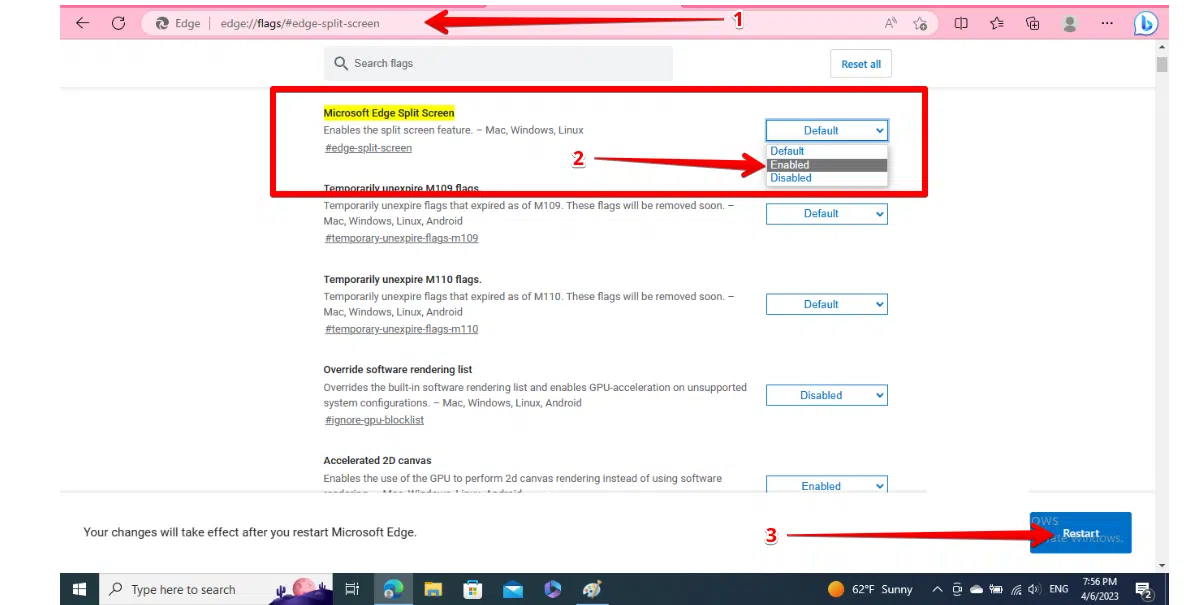Click the #edge-split-screen anchor link
Viewport: 1200px width, 605px height.
[368, 148]
